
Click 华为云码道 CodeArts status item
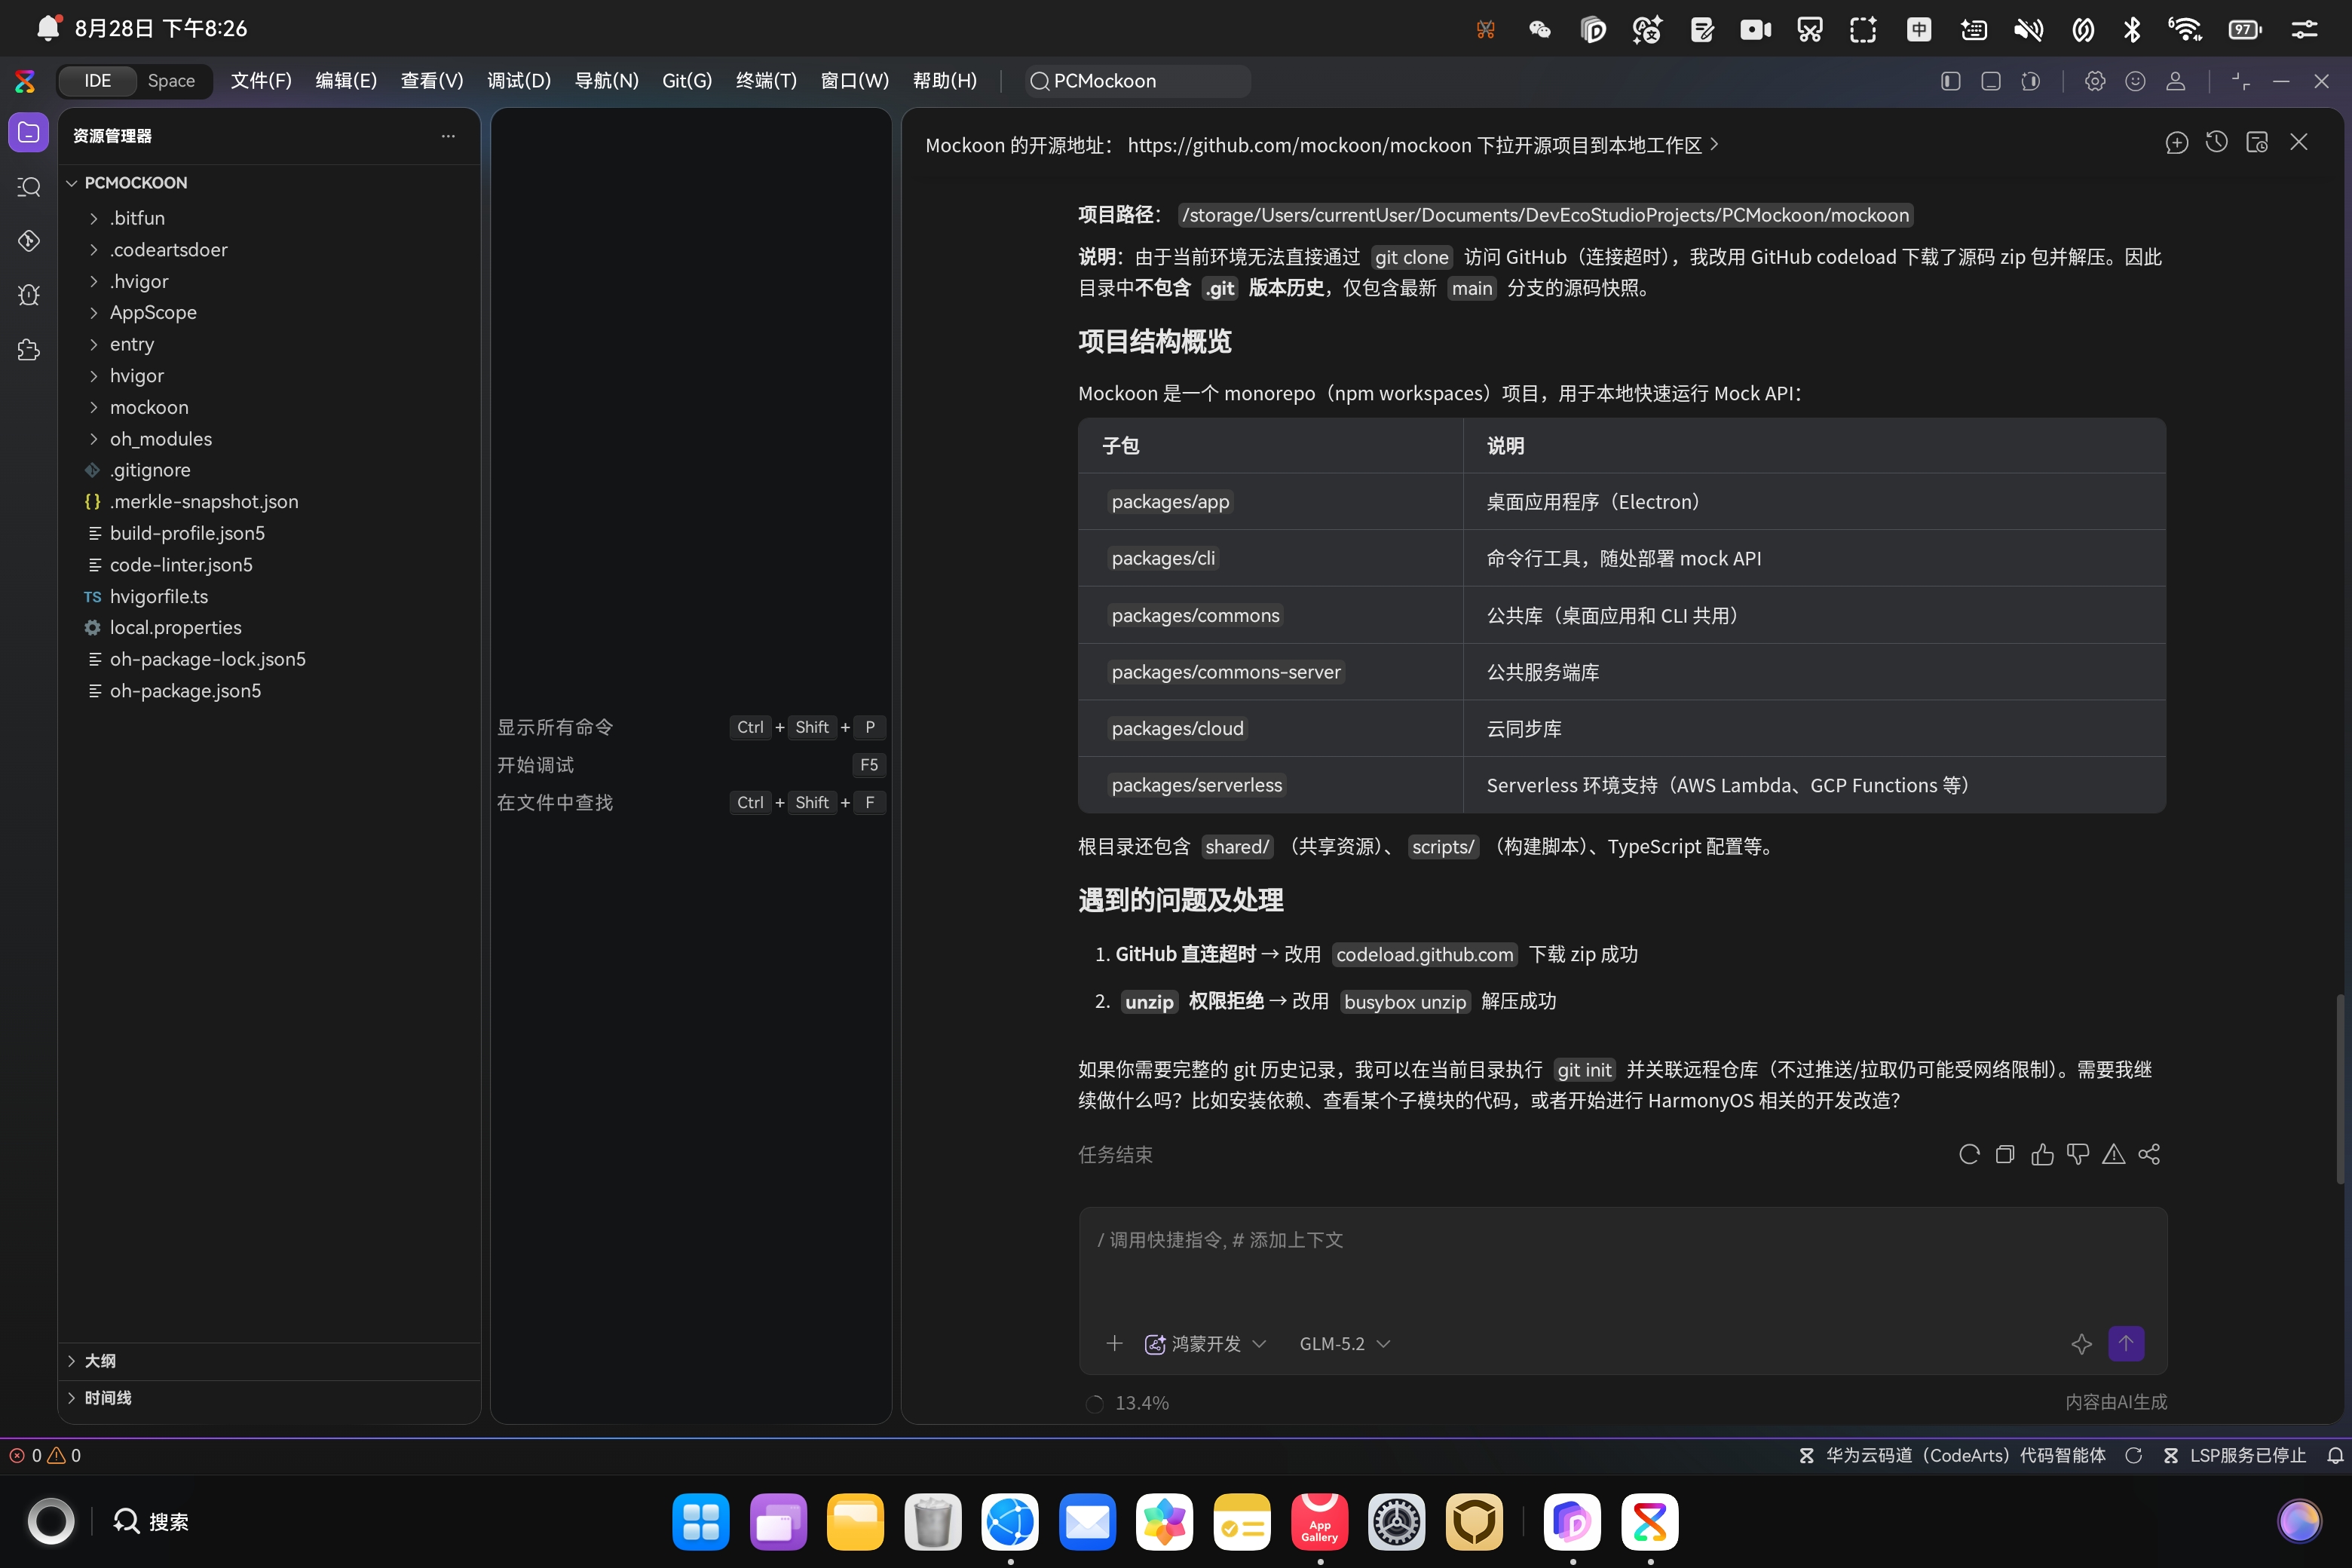[1952, 1455]
